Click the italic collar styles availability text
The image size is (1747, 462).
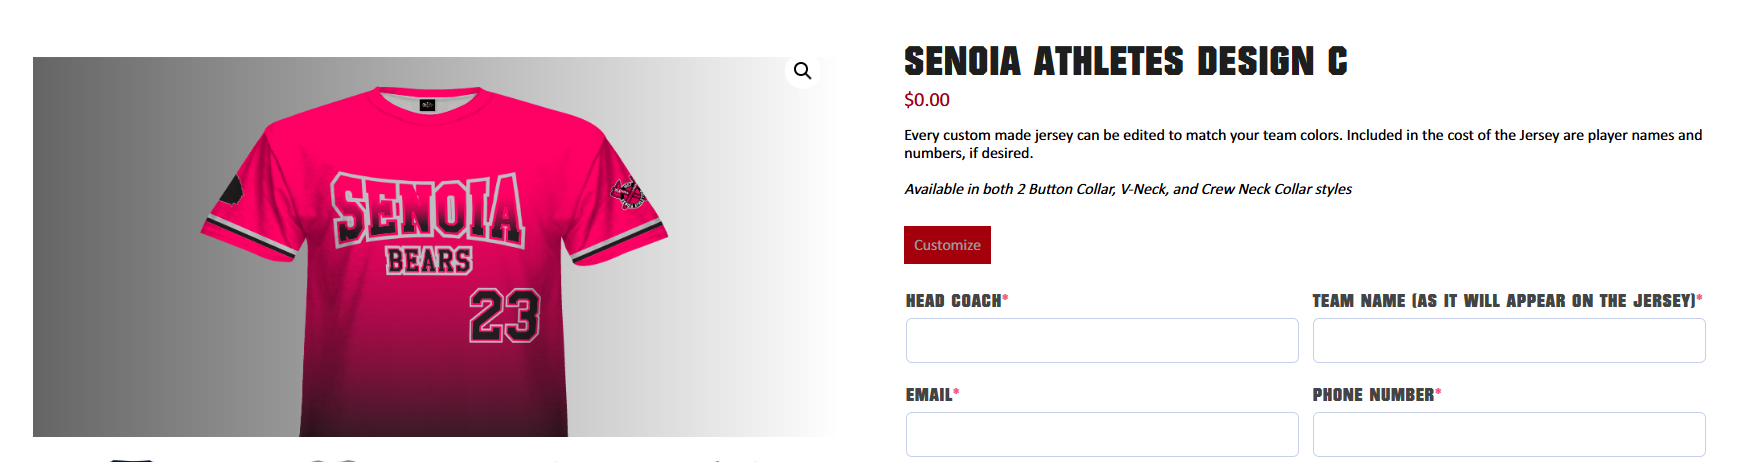click(1127, 189)
